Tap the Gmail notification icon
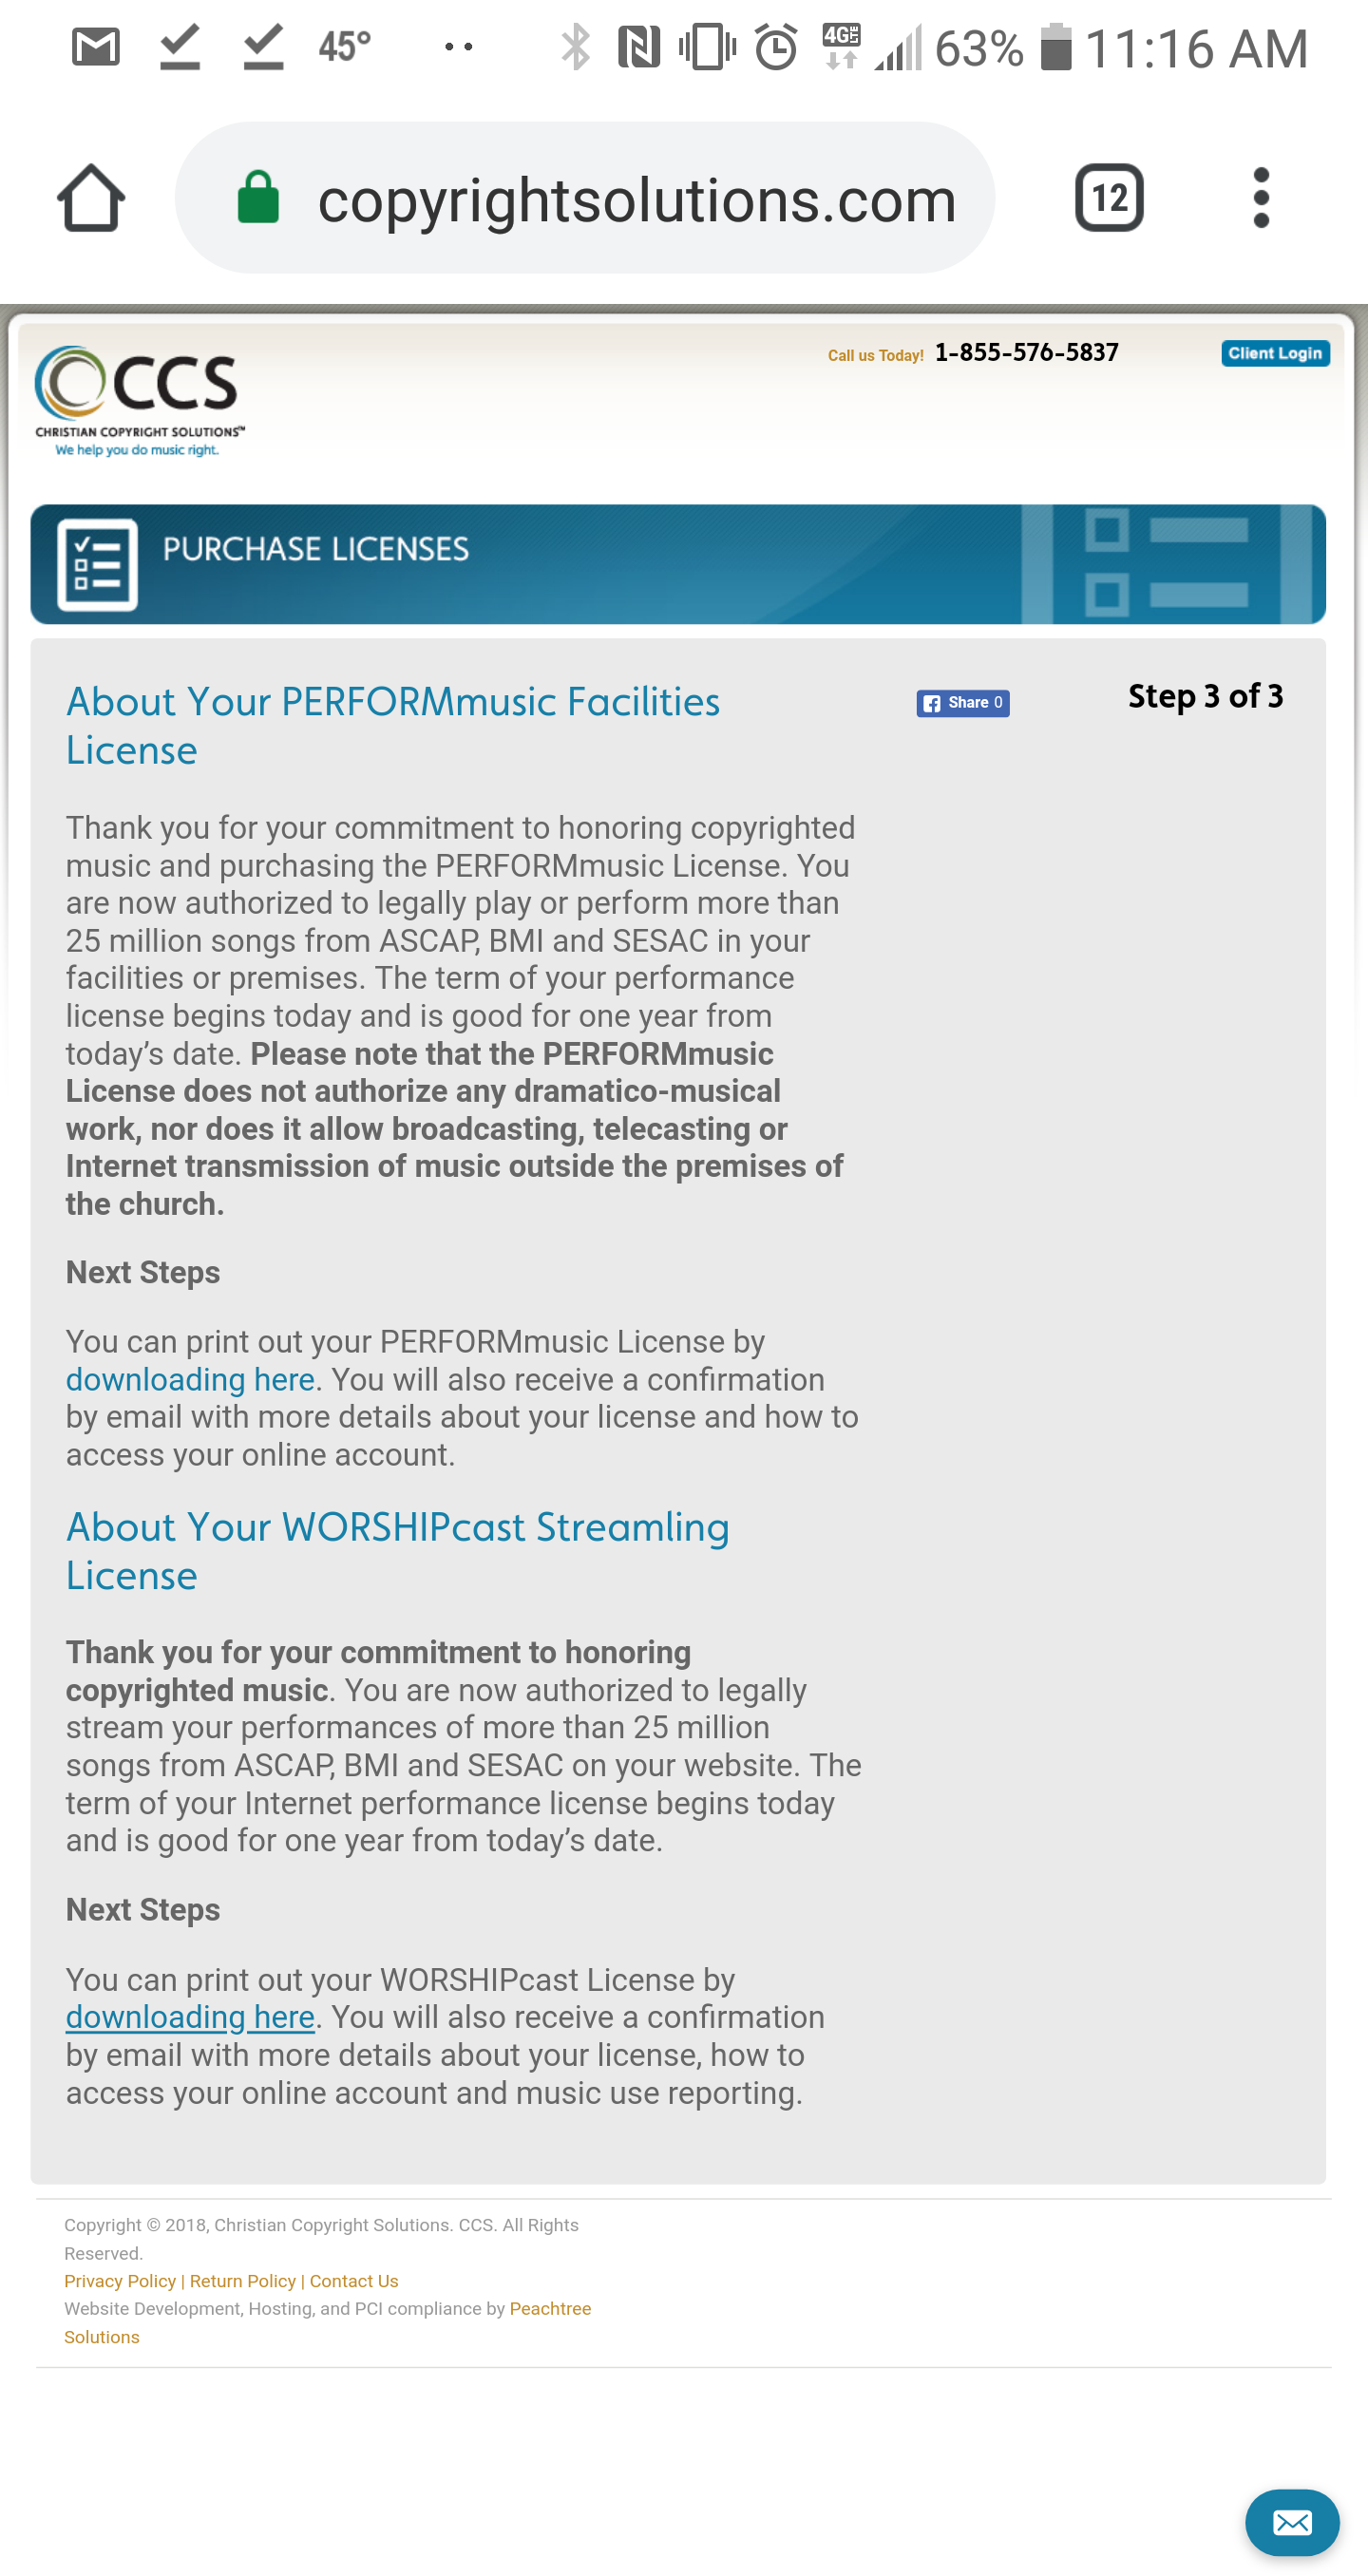Screen dimensions: 1368x2576 click(x=96, y=47)
